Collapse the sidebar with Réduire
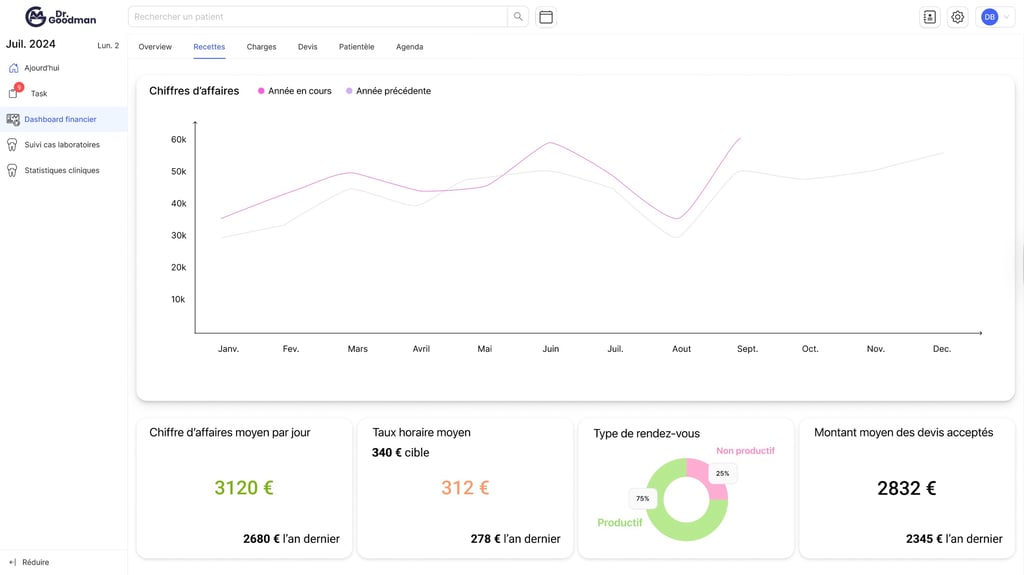The height and width of the screenshot is (575, 1024). tap(29, 562)
